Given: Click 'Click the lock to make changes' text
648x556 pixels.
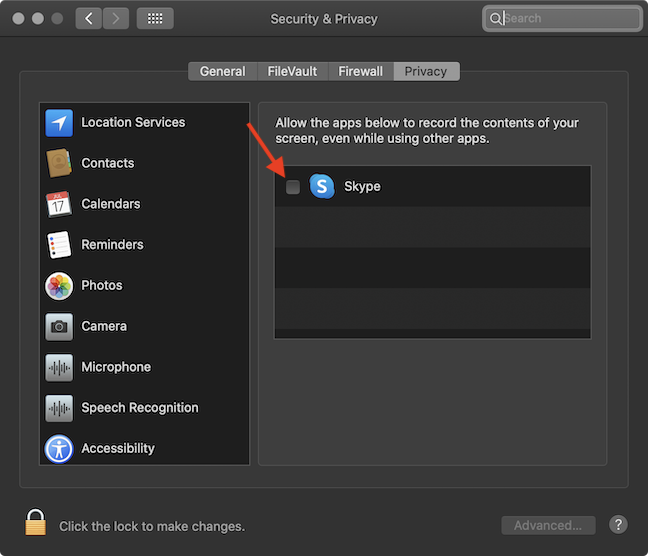Looking at the screenshot, I should pos(152,526).
